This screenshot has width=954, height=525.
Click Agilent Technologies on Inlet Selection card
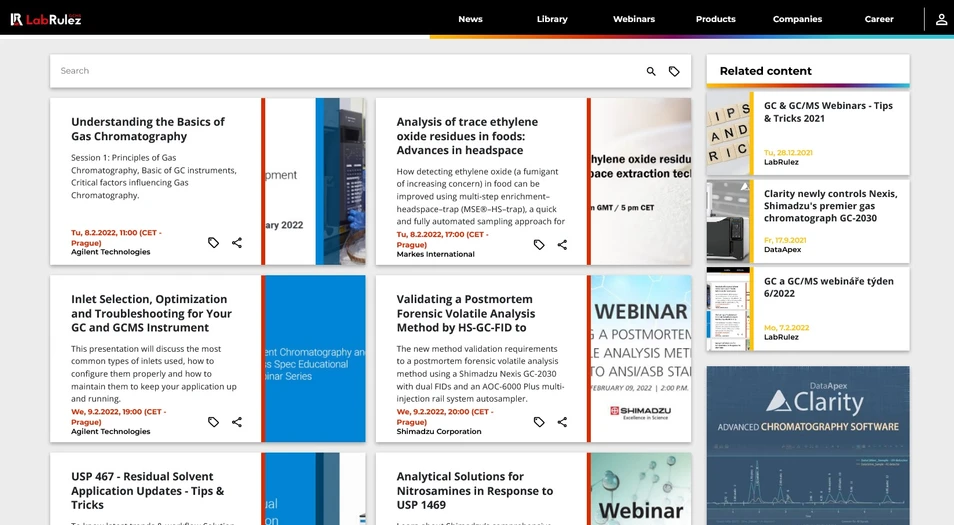pyautogui.click(x=110, y=431)
